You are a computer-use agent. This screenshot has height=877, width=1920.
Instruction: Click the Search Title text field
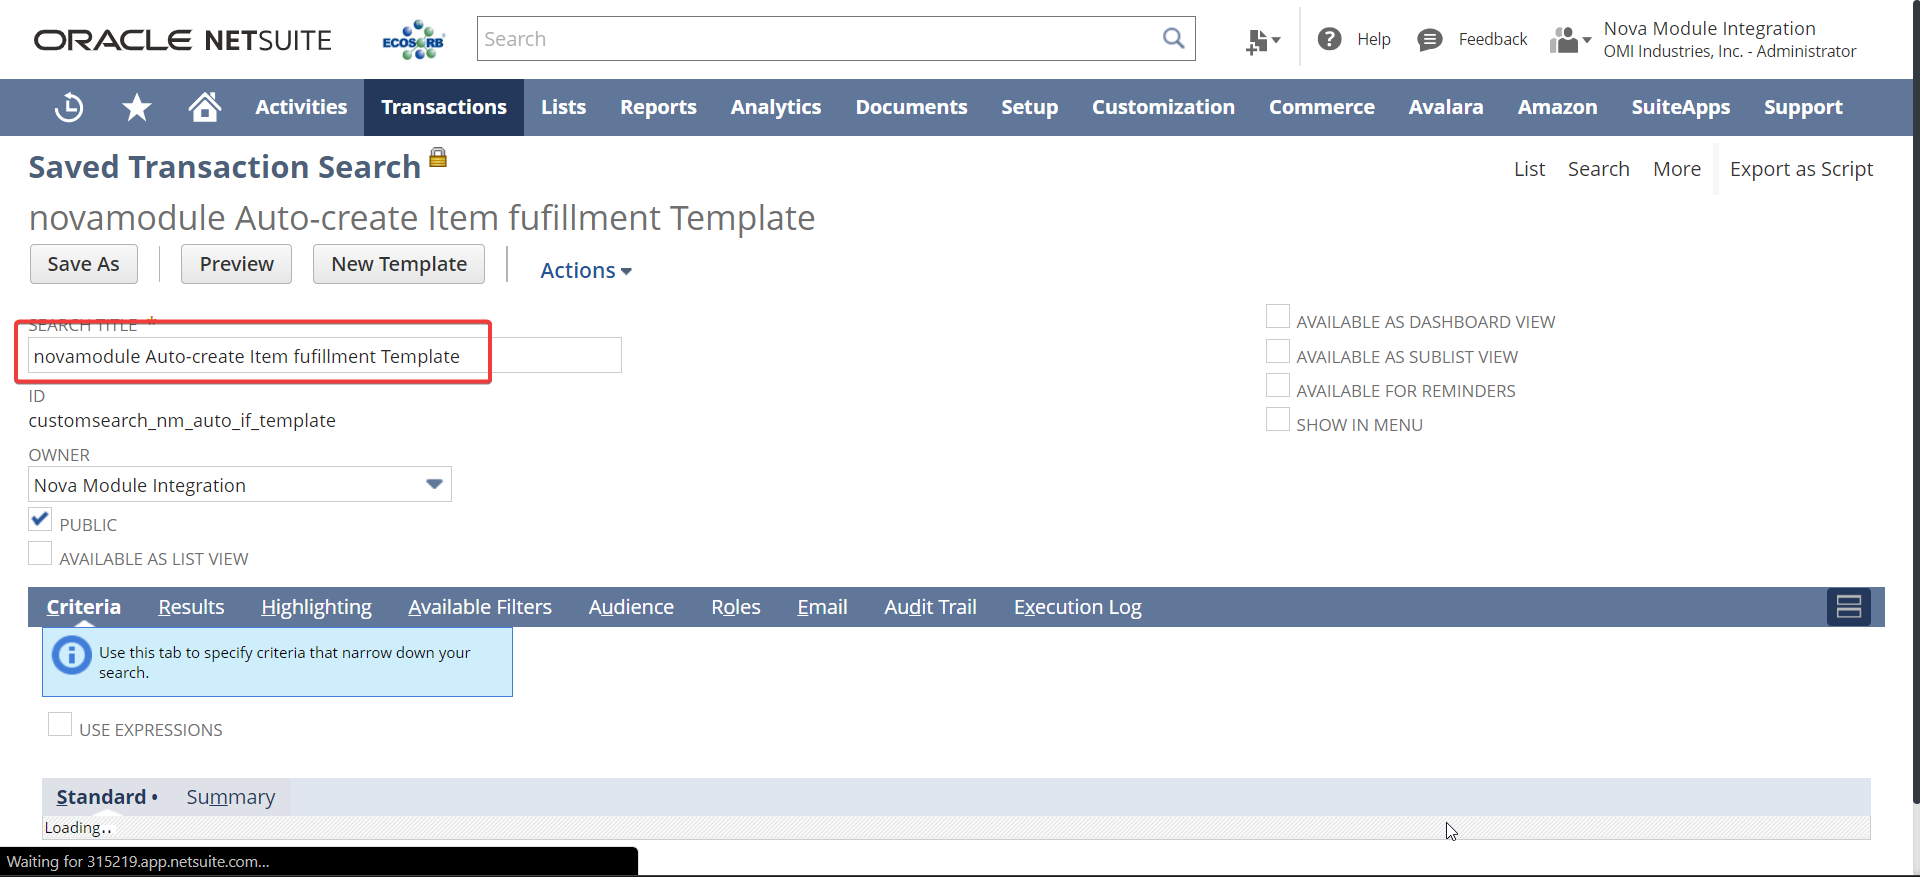[x=325, y=355]
